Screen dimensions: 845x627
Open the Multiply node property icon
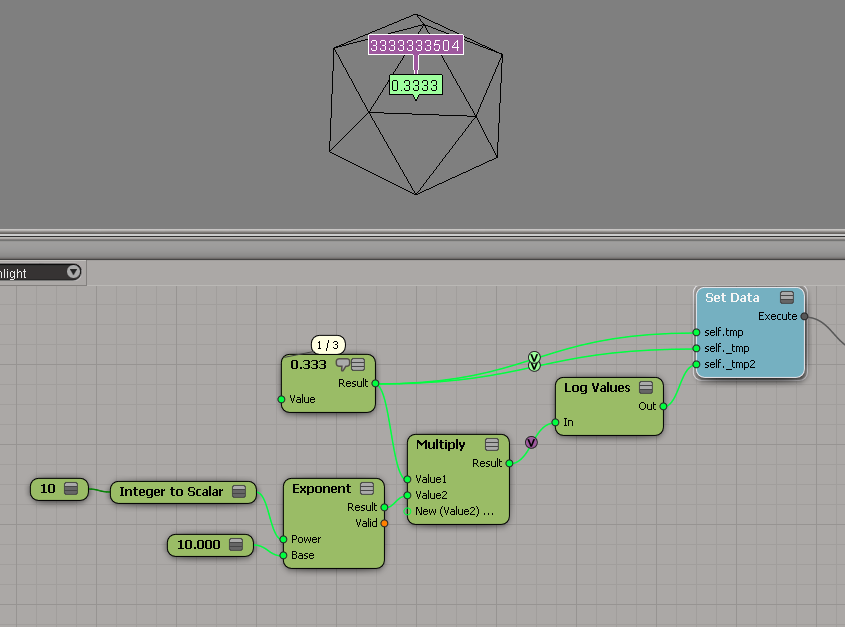click(492, 444)
